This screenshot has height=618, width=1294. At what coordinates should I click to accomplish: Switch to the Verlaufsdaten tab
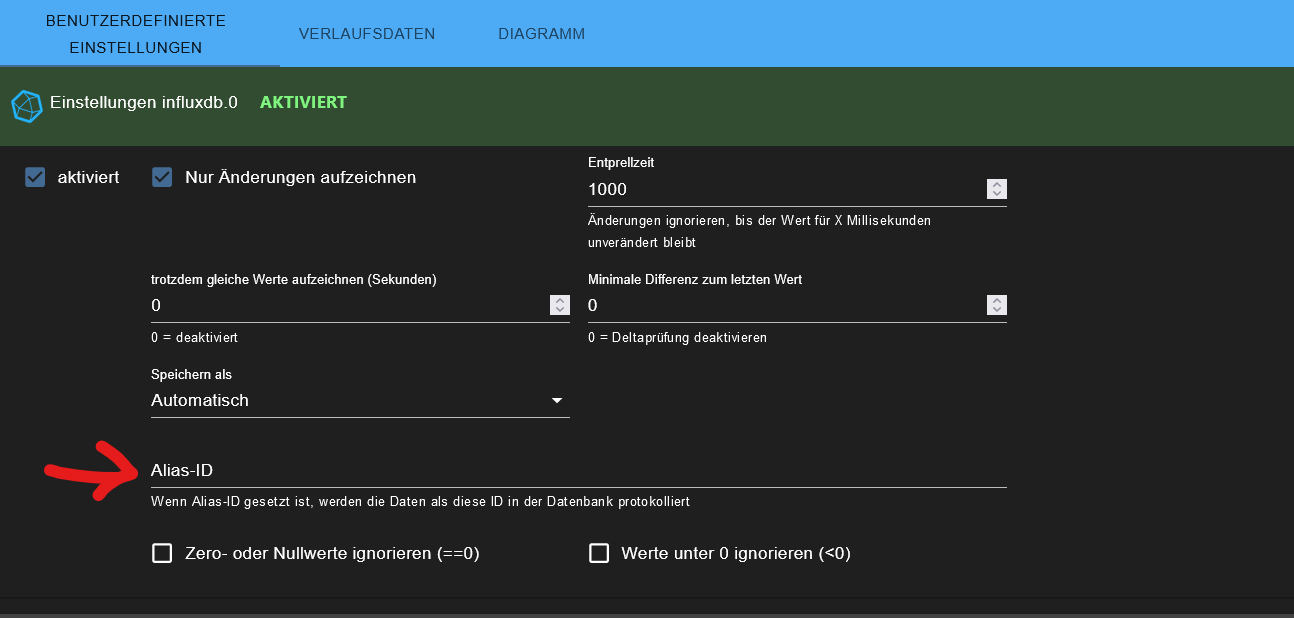367,34
